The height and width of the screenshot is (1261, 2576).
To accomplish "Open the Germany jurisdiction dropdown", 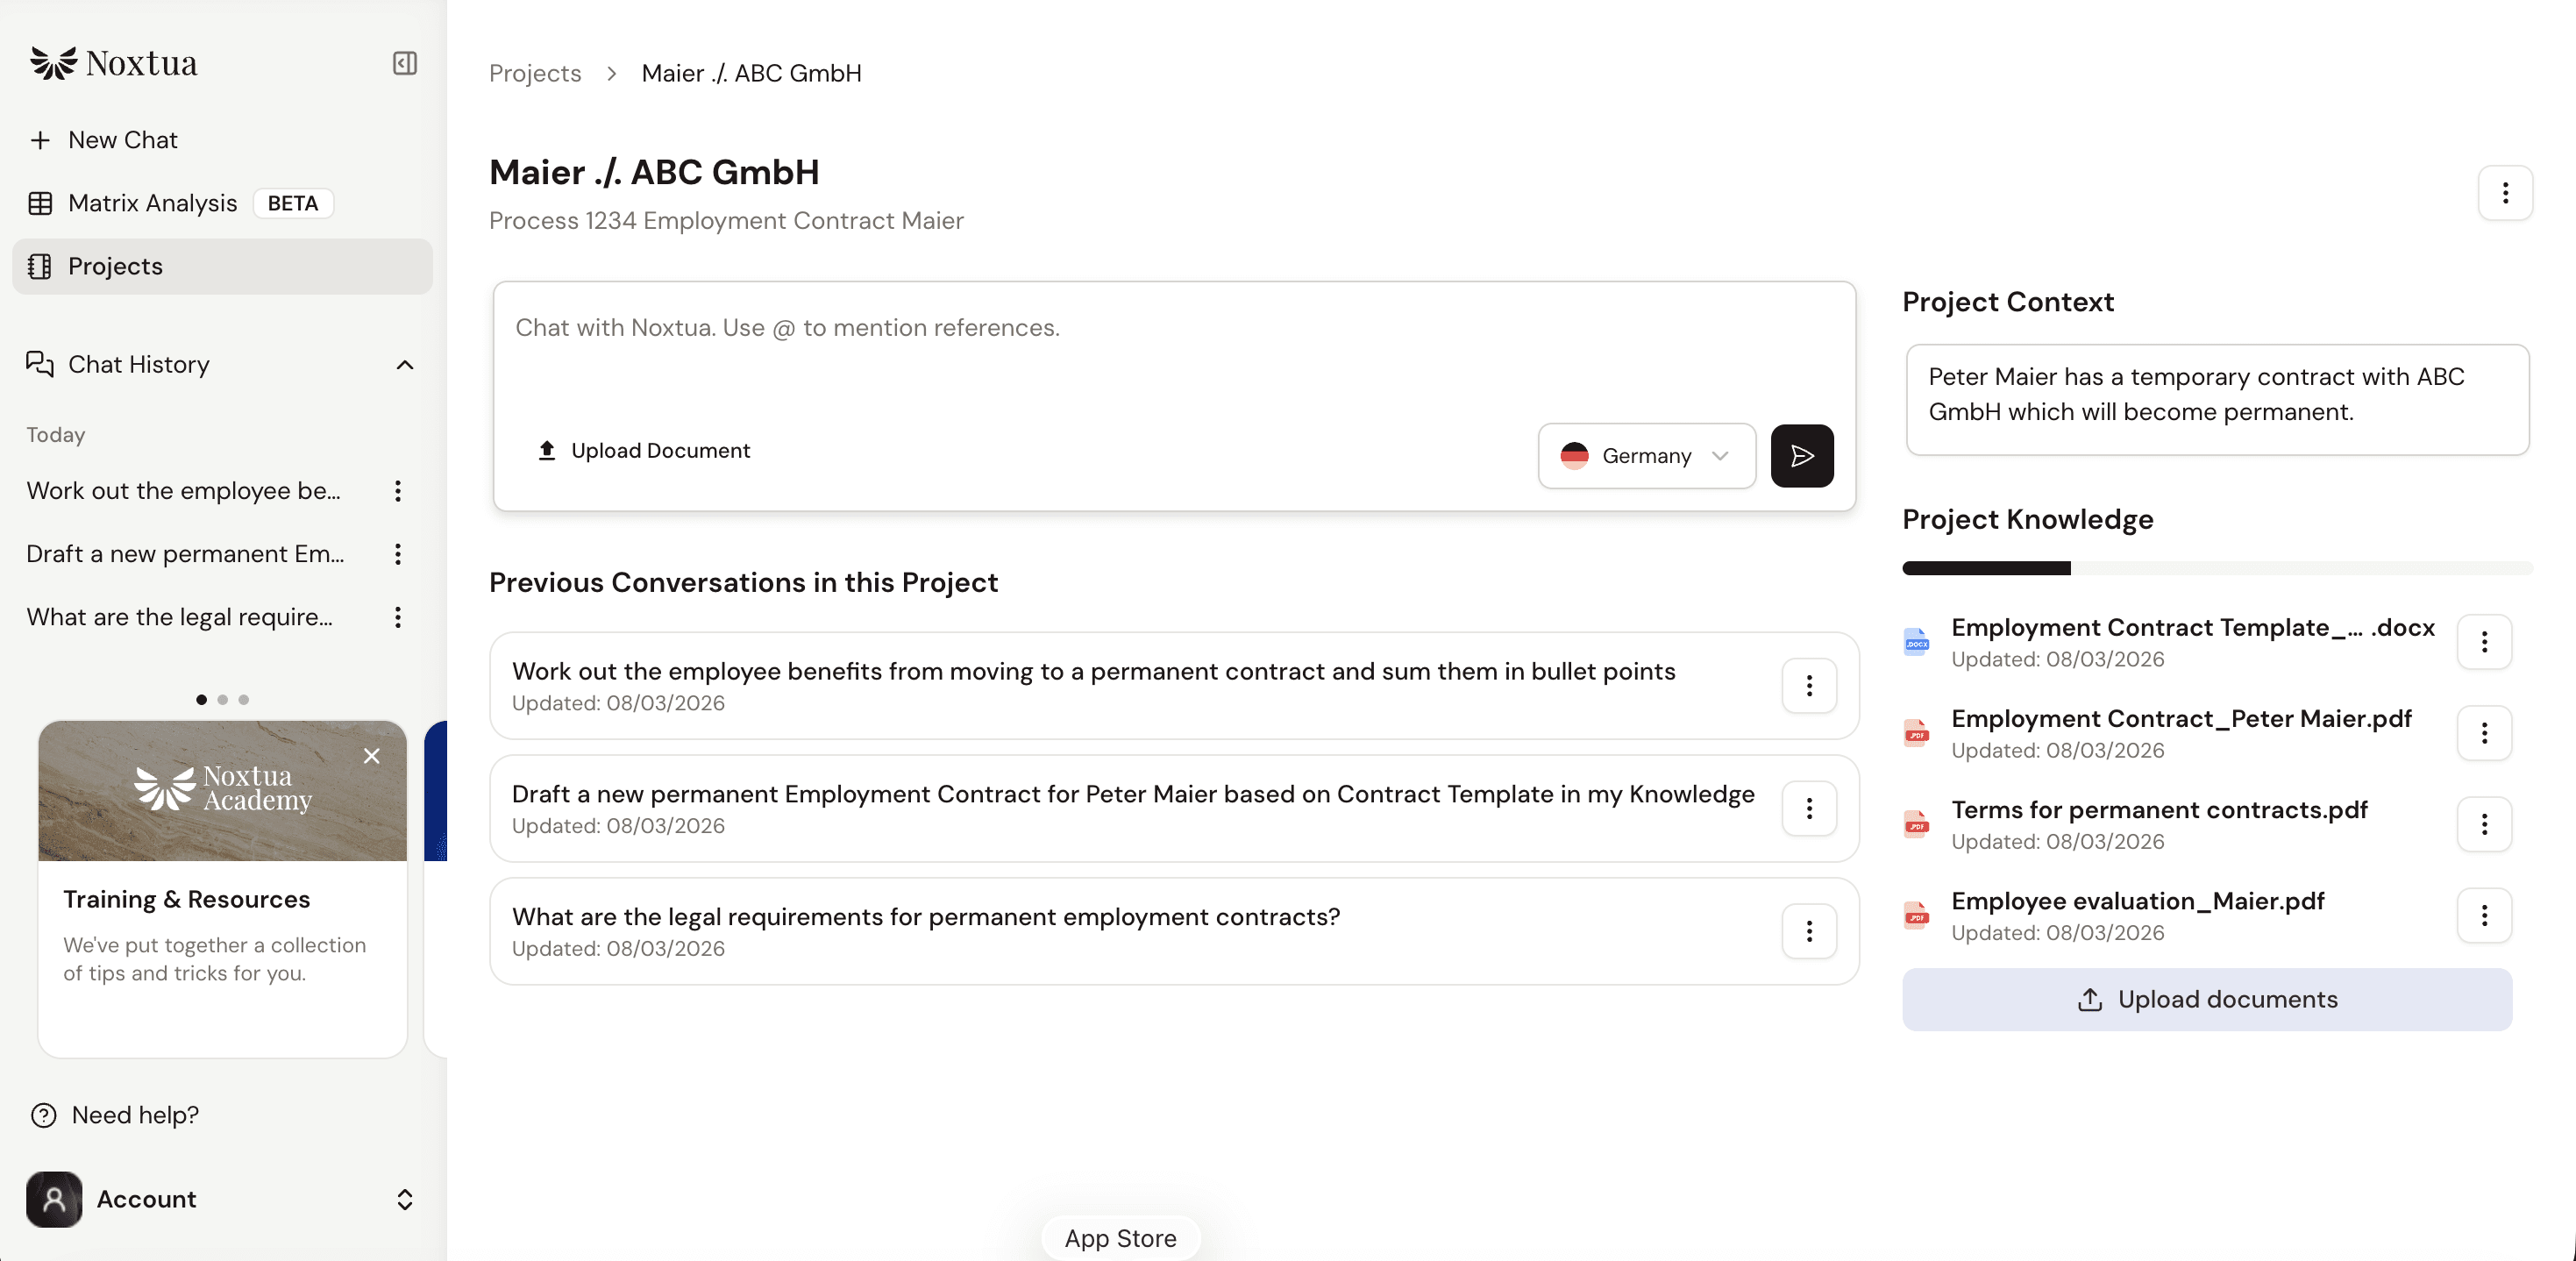I will (x=1646, y=456).
